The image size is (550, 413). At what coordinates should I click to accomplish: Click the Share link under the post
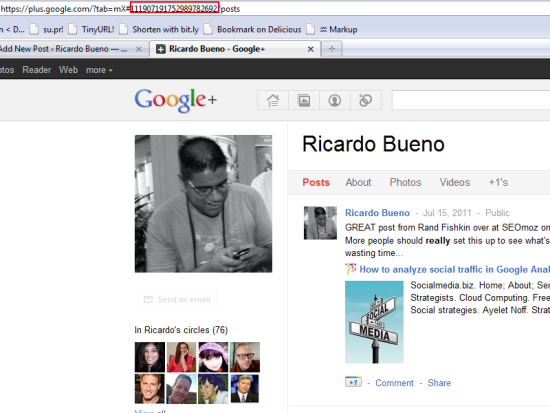439,383
